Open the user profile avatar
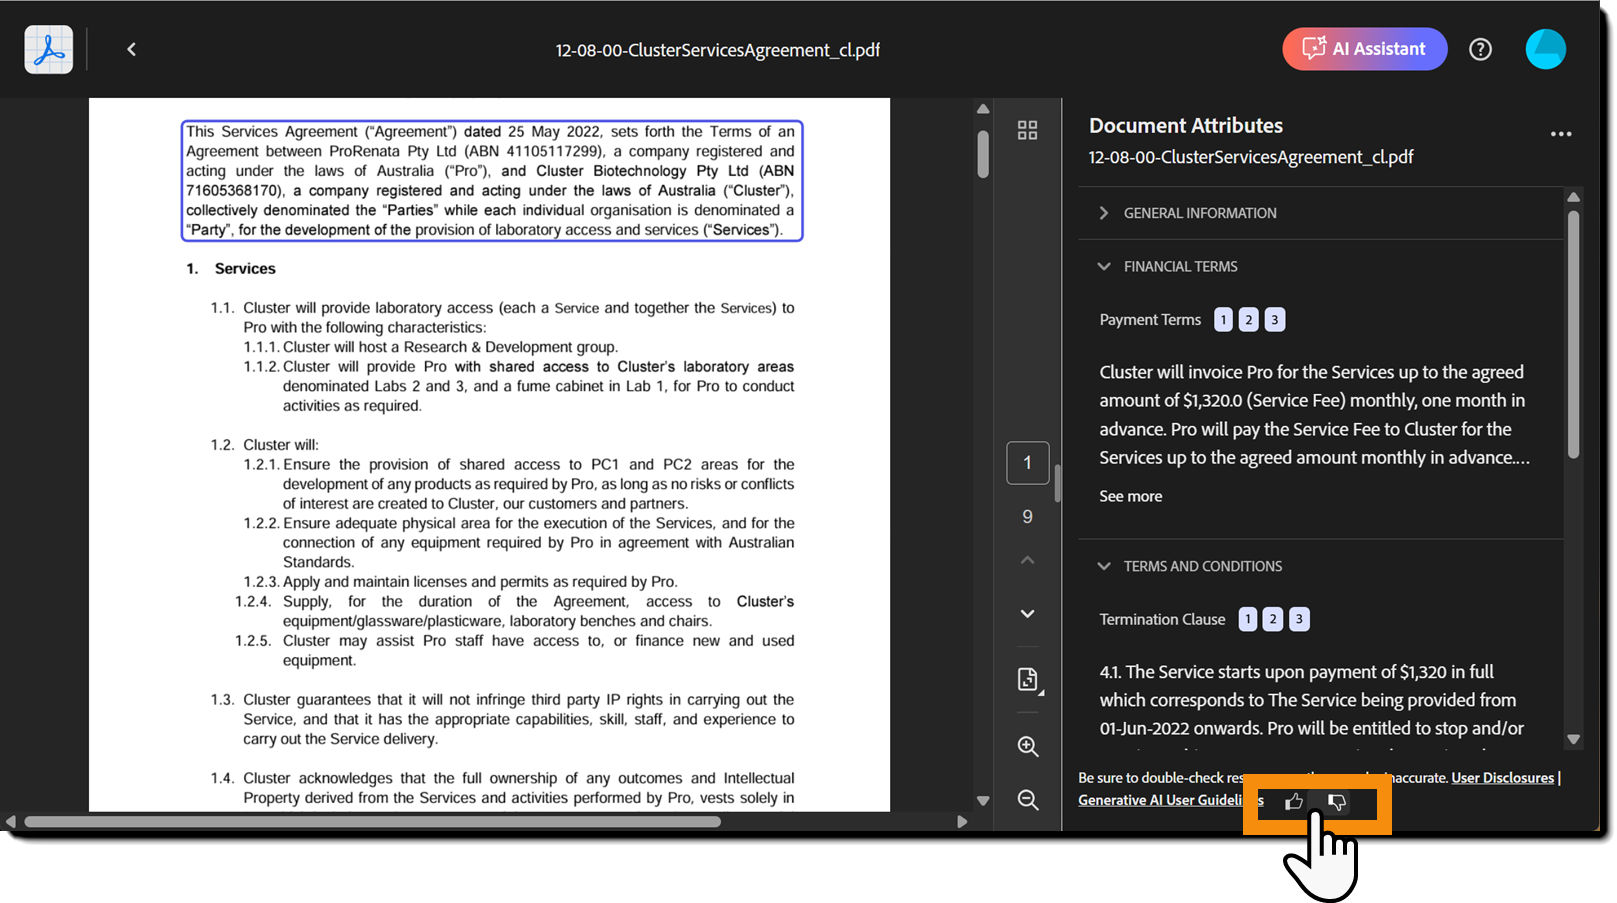Screen dimensions: 1617x903 tap(1545, 49)
